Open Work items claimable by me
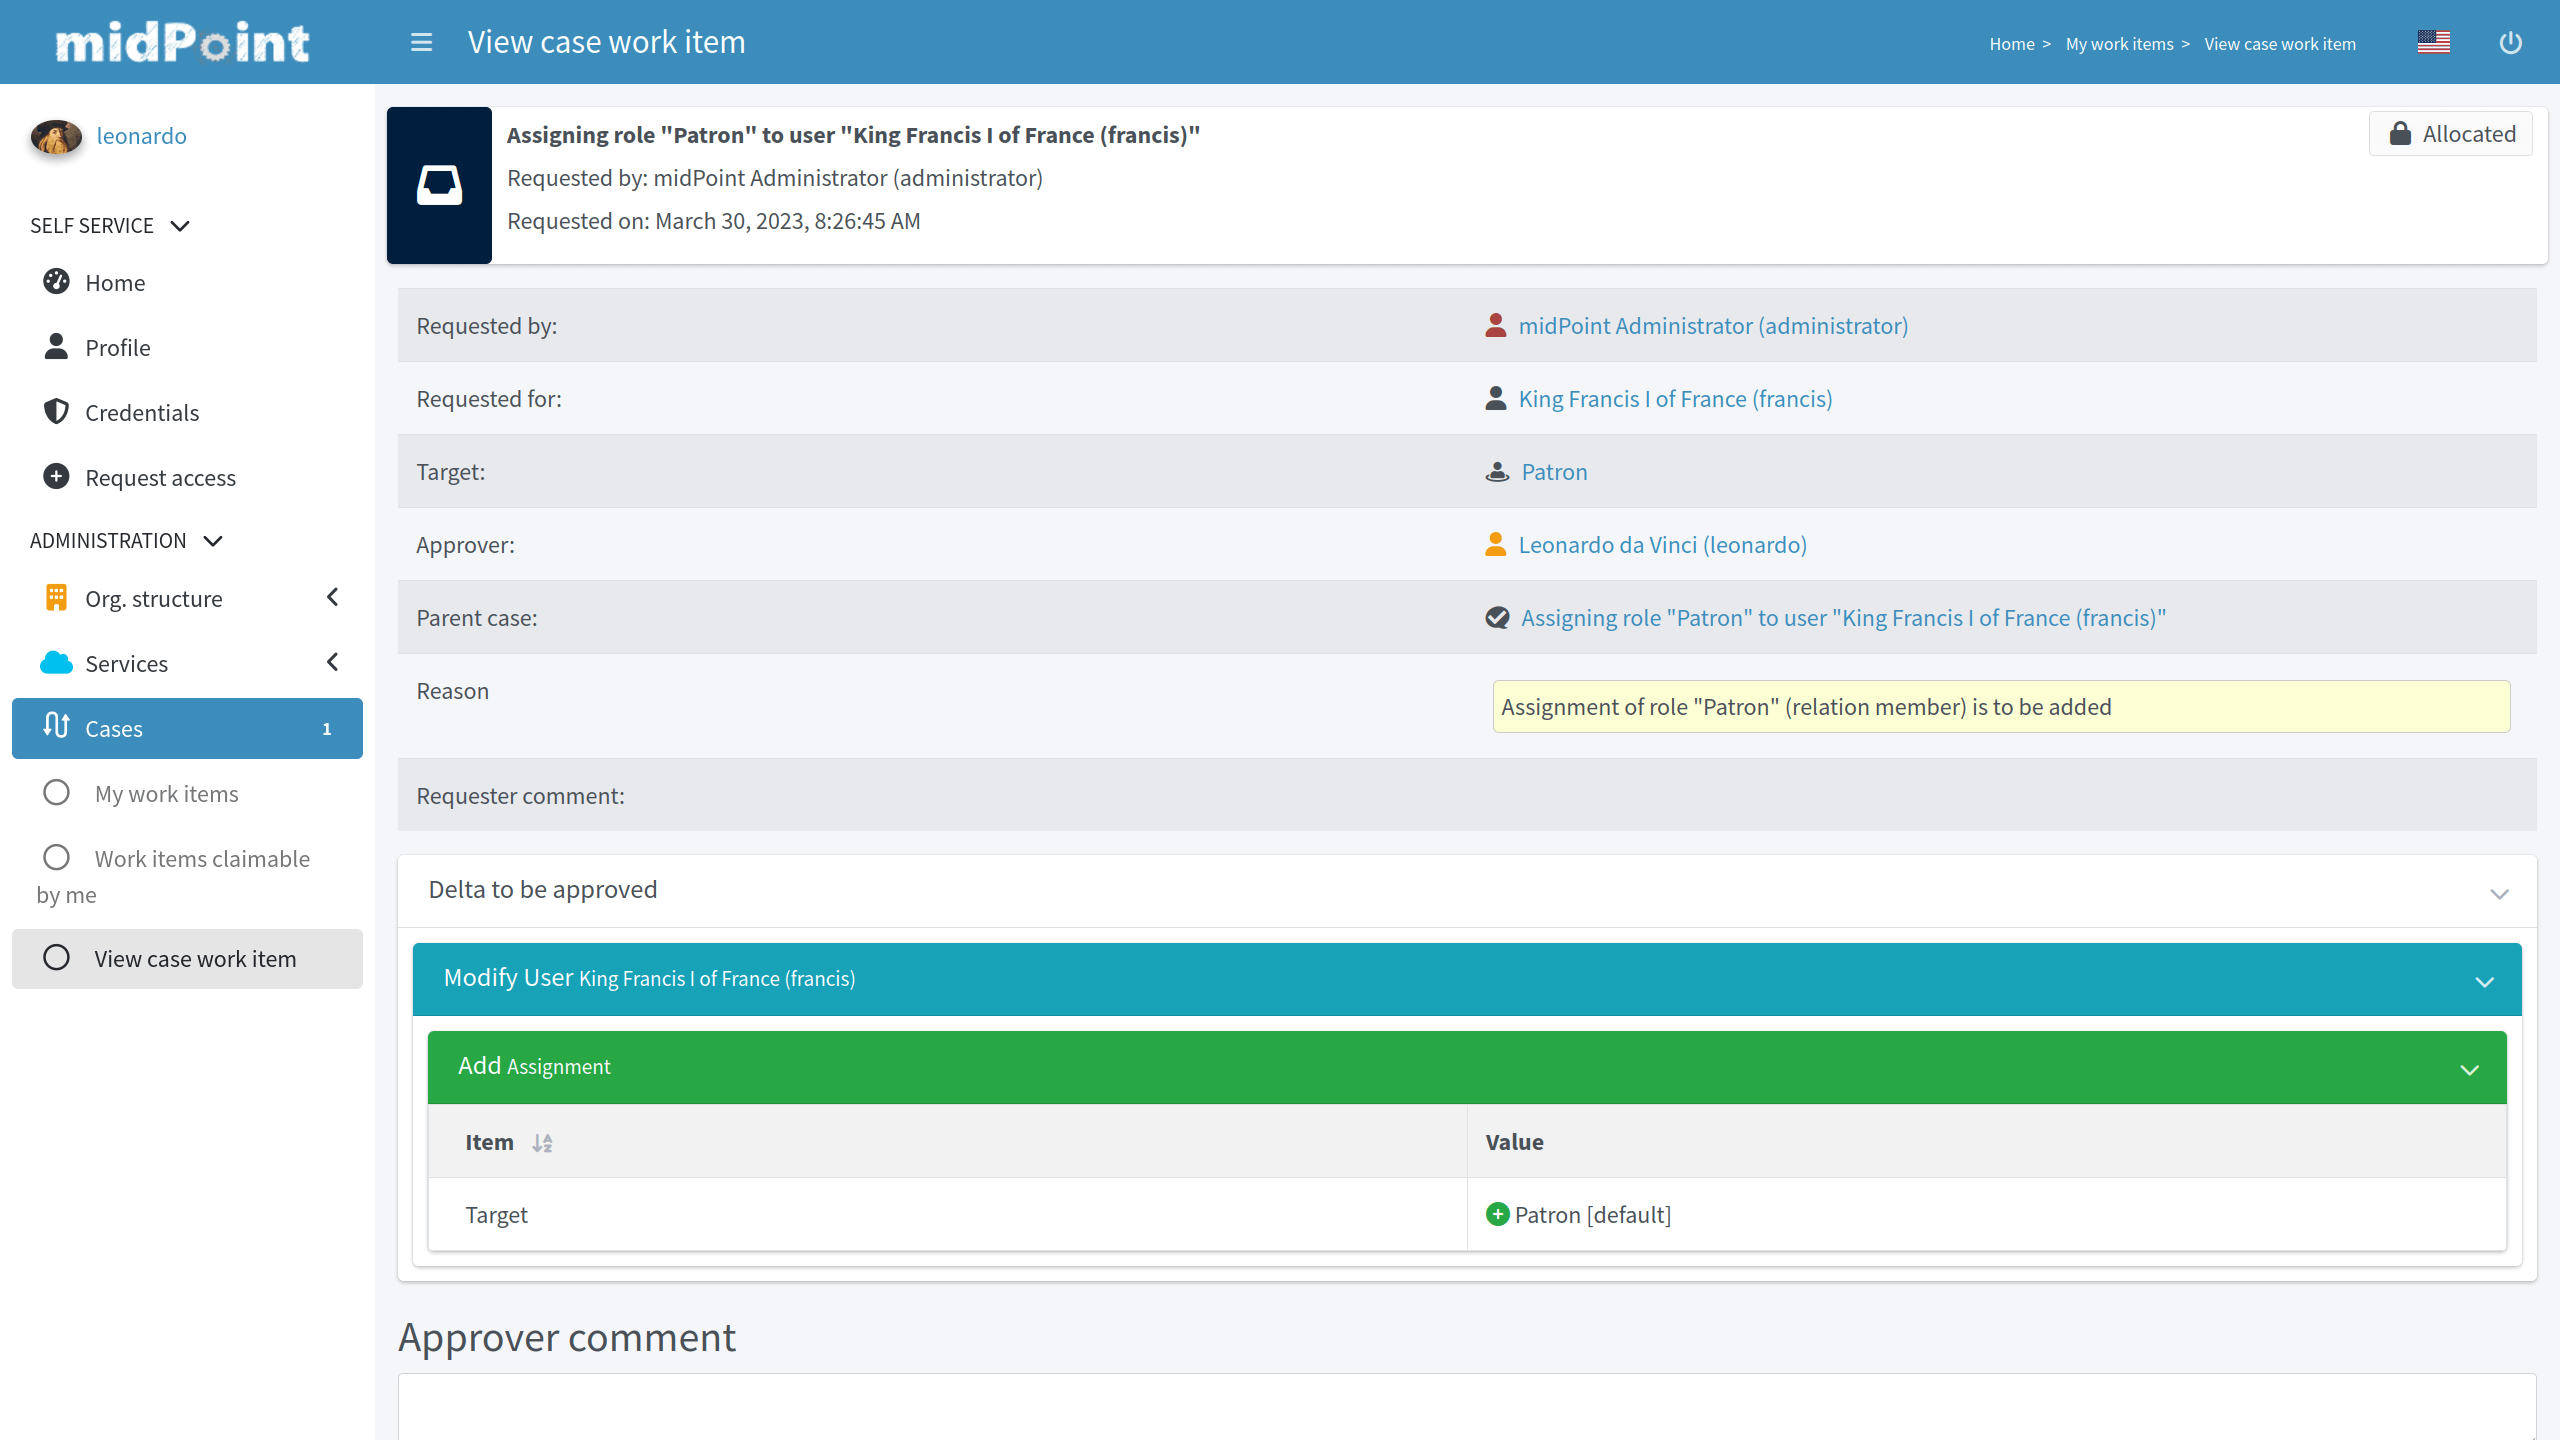The height and width of the screenshot is (1440, 2560). (x=187, y=876)
